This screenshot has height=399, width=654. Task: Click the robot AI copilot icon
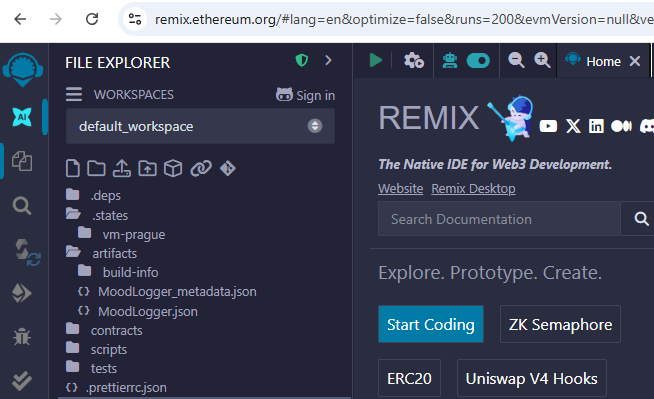coord(450,61)
